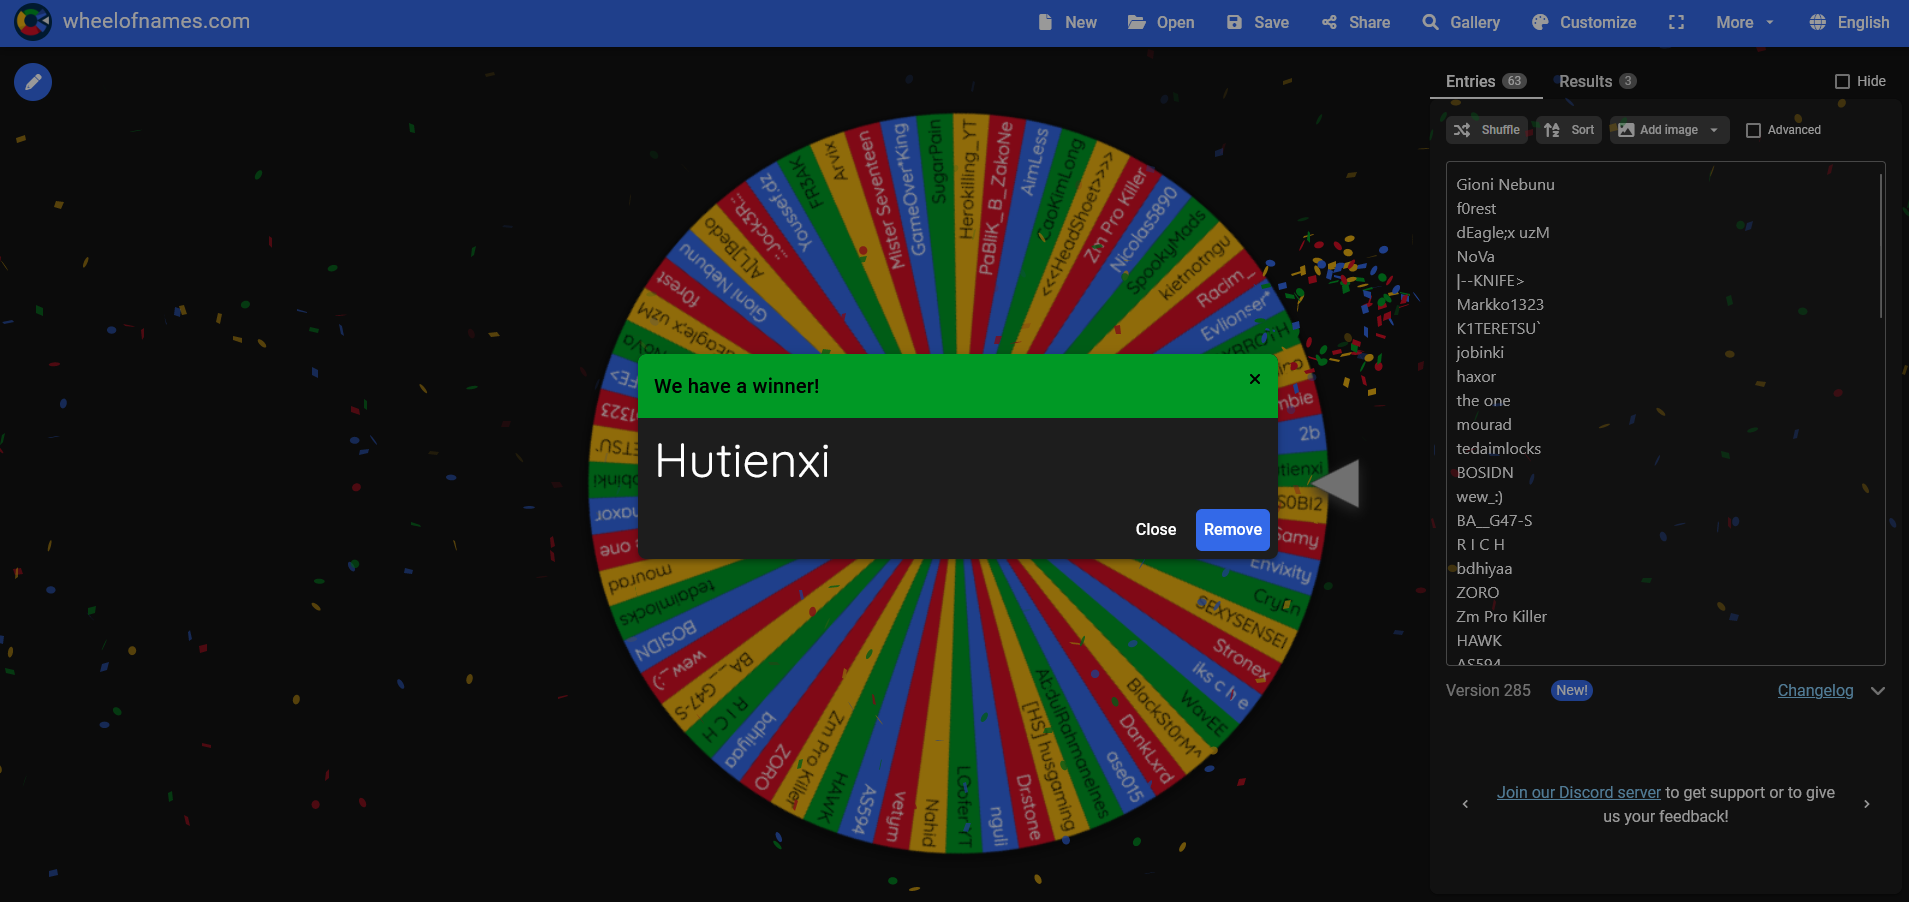
Task: Save the current wheel
Action: (1257, 22)
